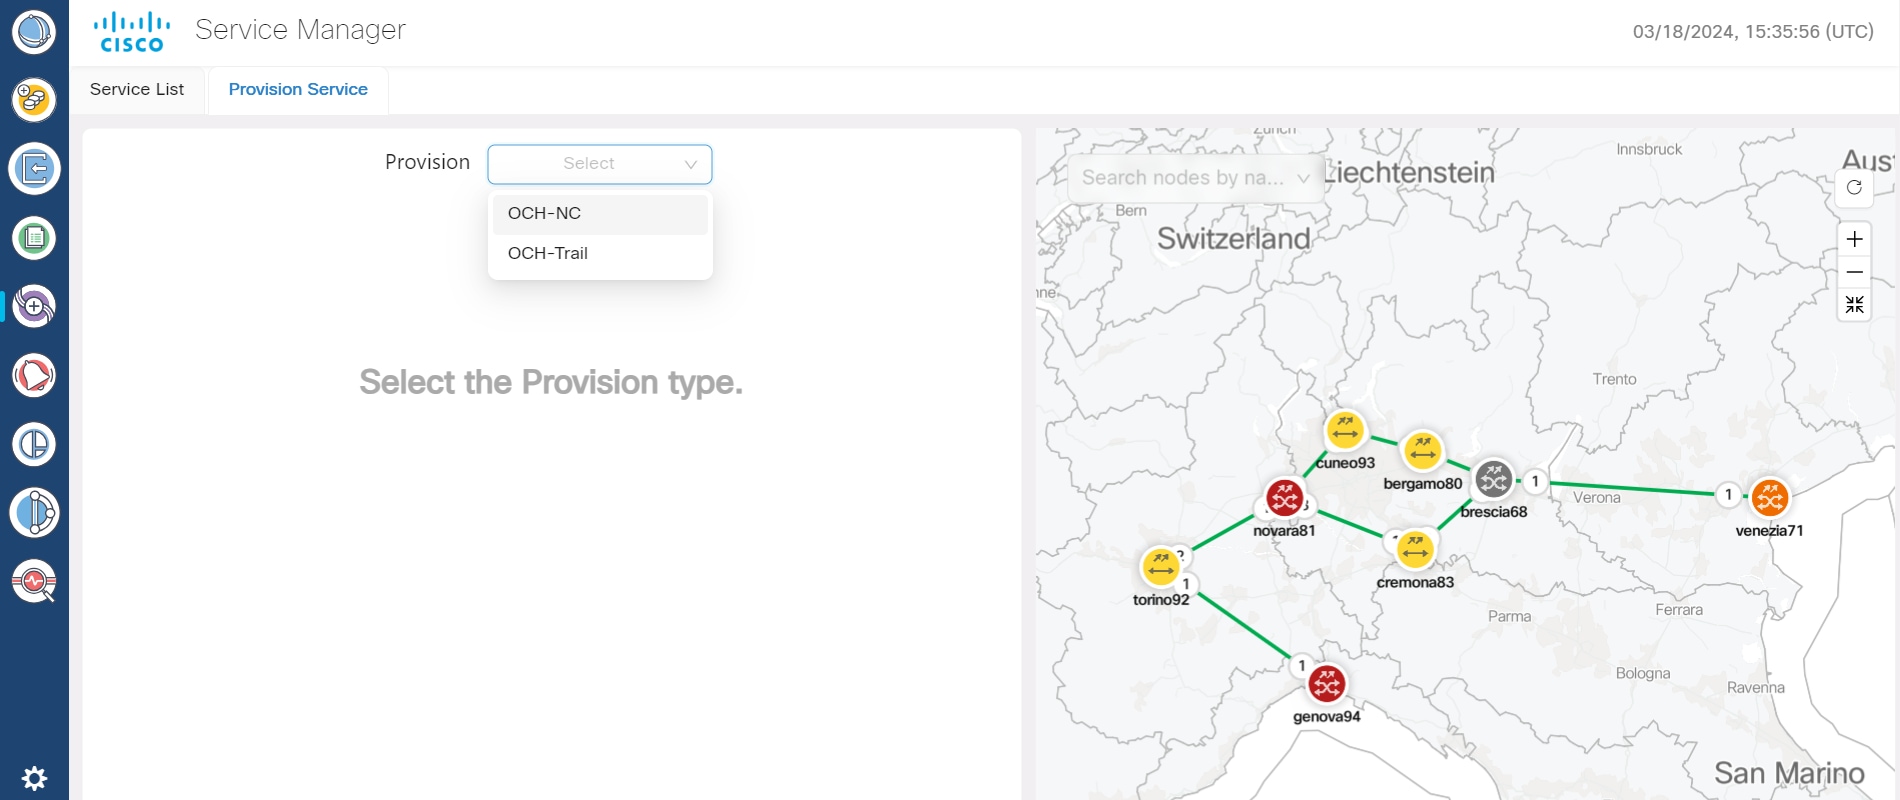Zoom in on the topology map
The height and width of the screenshot is (800, 1900).
[x=1854, y=239]
